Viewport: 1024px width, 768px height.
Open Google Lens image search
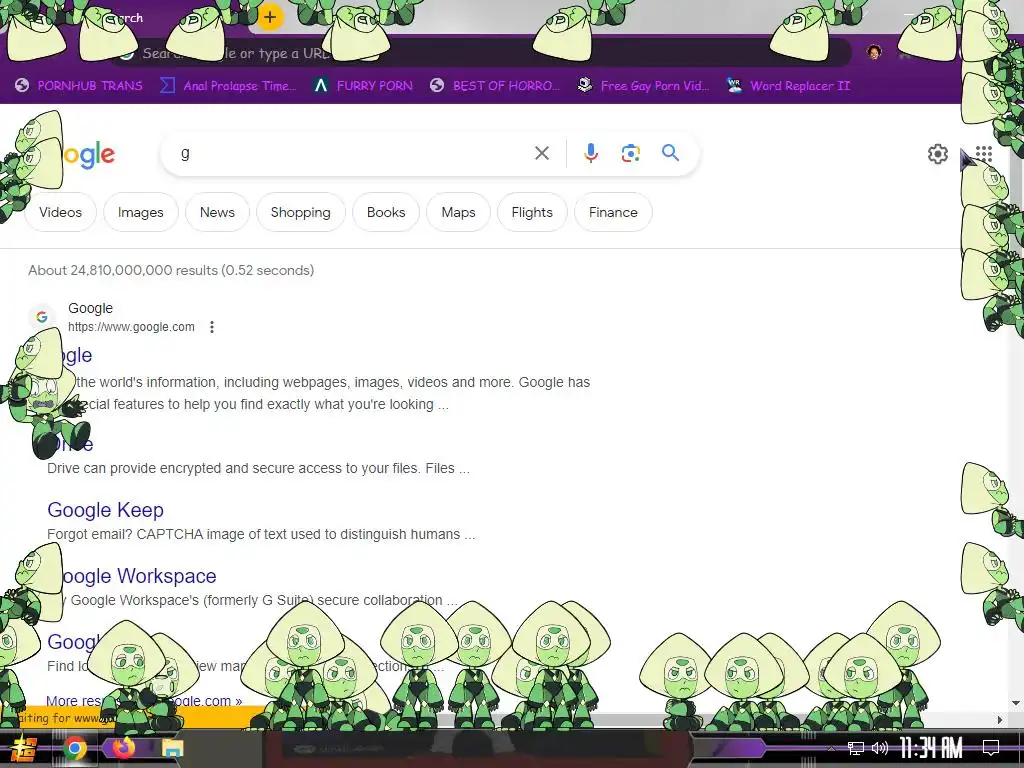(x=630, y=153)
